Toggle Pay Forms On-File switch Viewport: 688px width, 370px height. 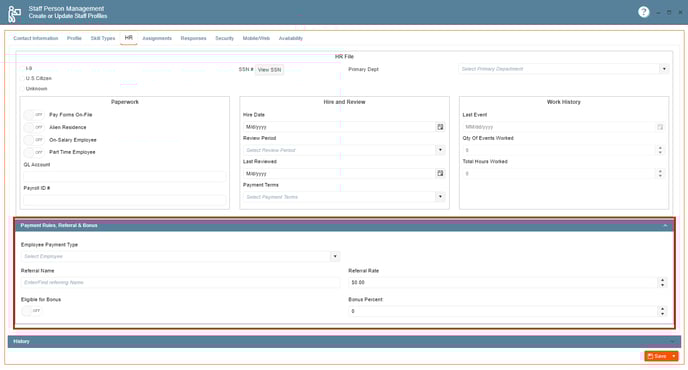pyautogui.click(x=34, y=115)
